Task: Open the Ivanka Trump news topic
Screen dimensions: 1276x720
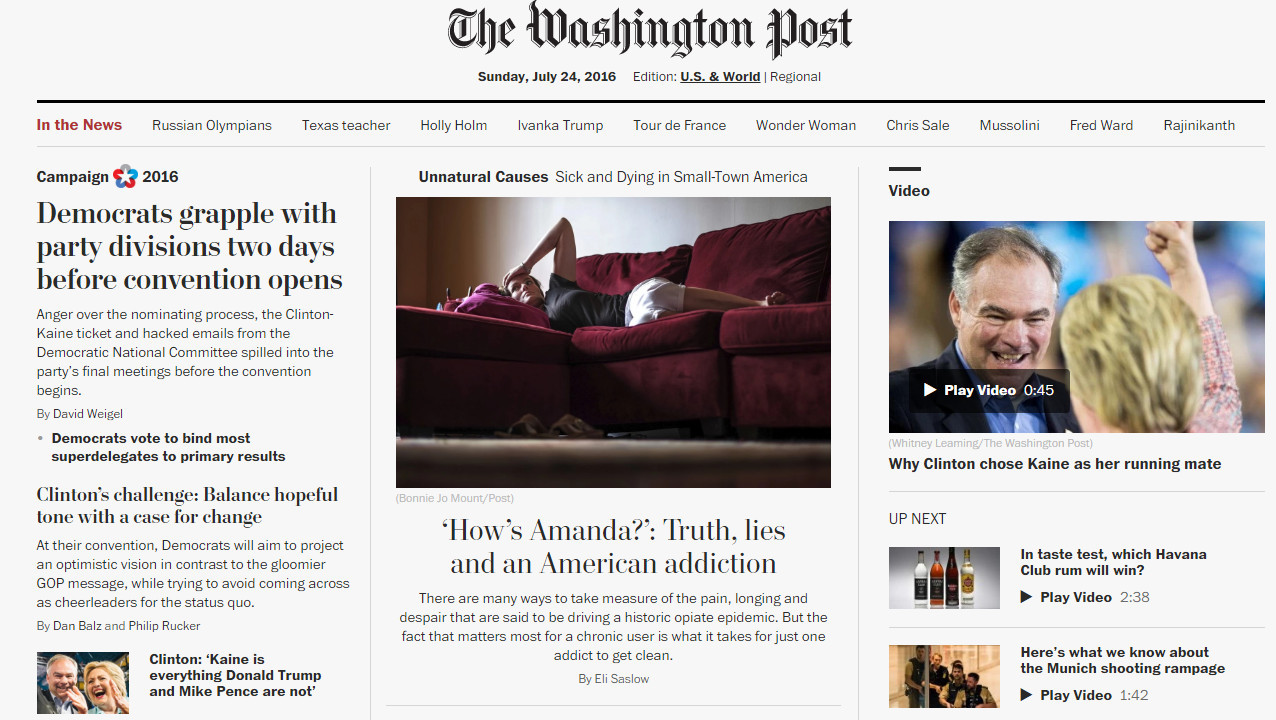Action: click(560, 125)
